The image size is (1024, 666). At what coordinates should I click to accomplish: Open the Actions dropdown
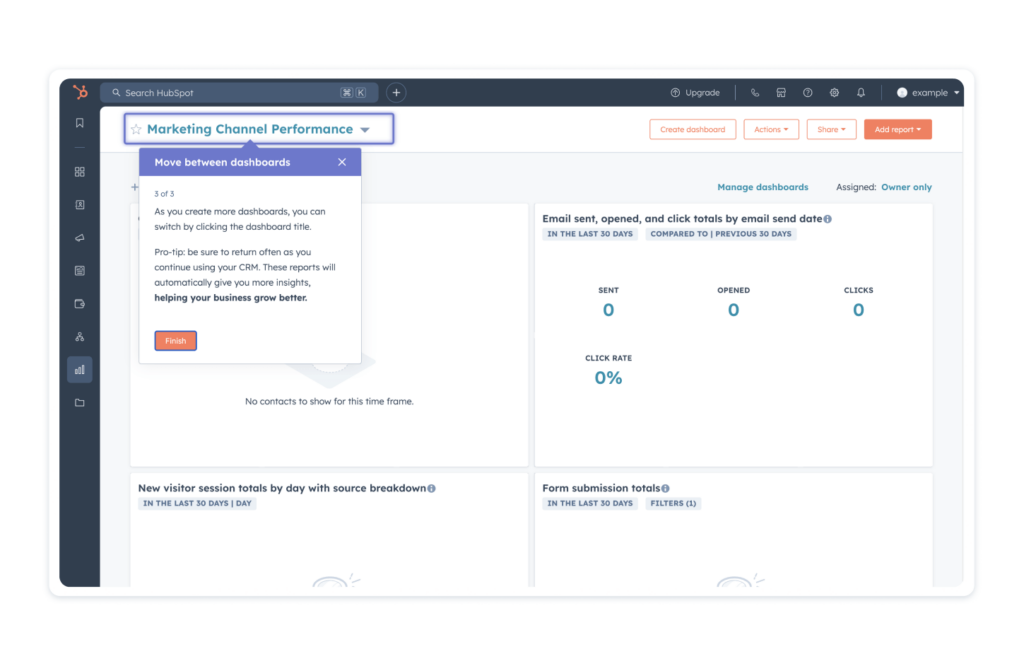pyautogui.click(x=771, y=129)
